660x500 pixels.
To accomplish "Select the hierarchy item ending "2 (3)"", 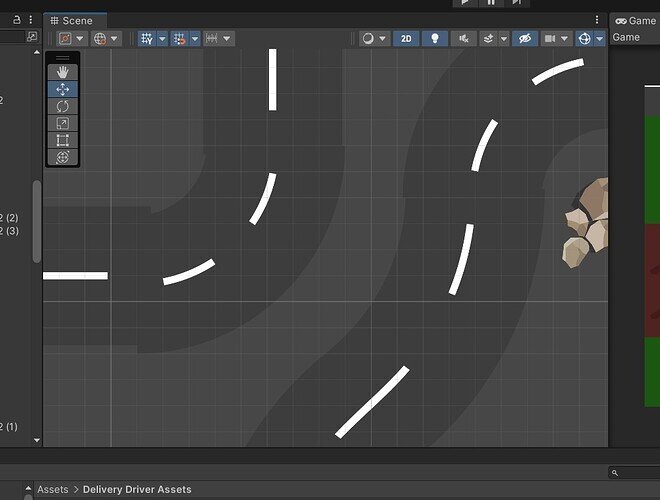I will (9, 231).
